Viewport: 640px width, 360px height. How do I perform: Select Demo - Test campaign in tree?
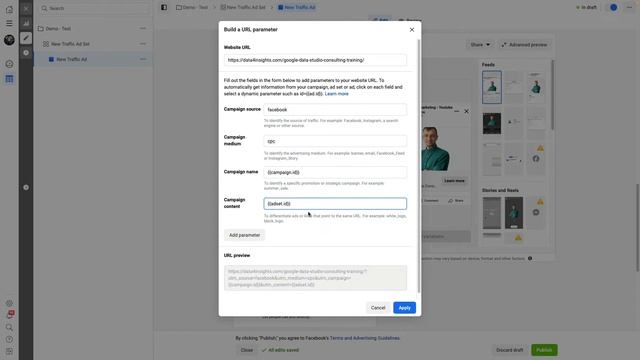point(58,29)
